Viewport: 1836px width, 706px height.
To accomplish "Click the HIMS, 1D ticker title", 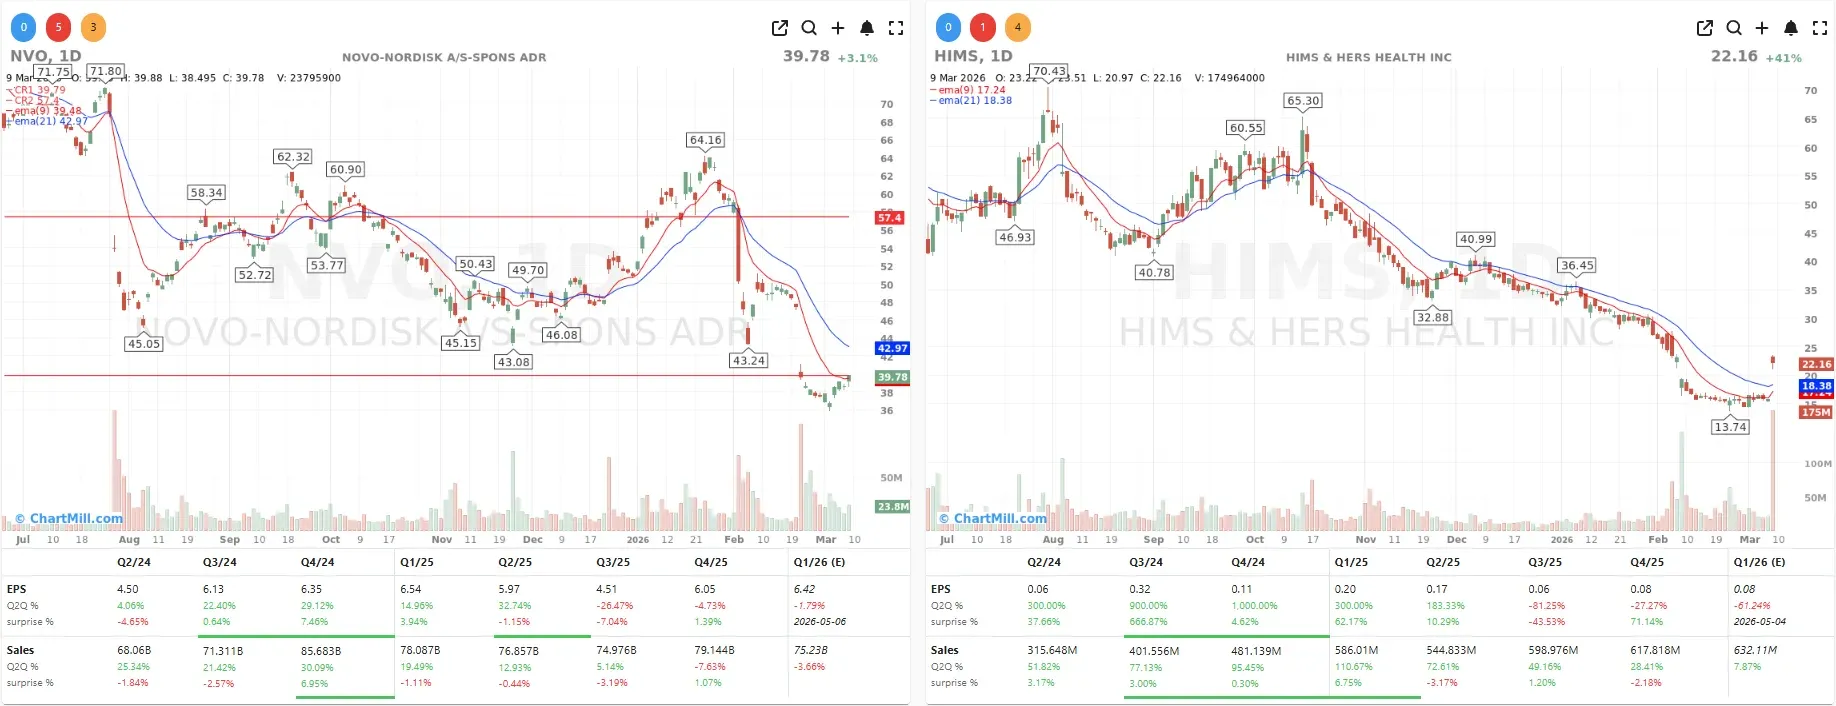I will pyautogui.click(x=973, y=56).
